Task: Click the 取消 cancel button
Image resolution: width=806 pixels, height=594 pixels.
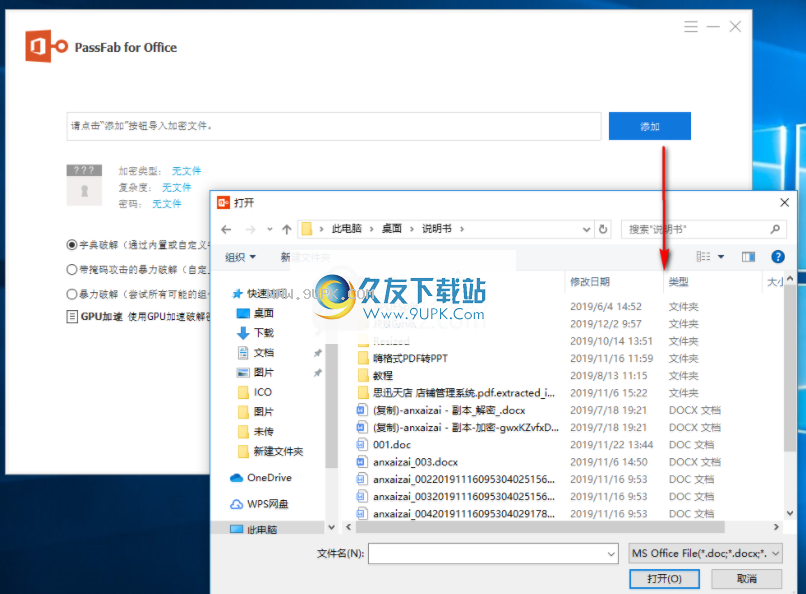Action: pos(746,579)
